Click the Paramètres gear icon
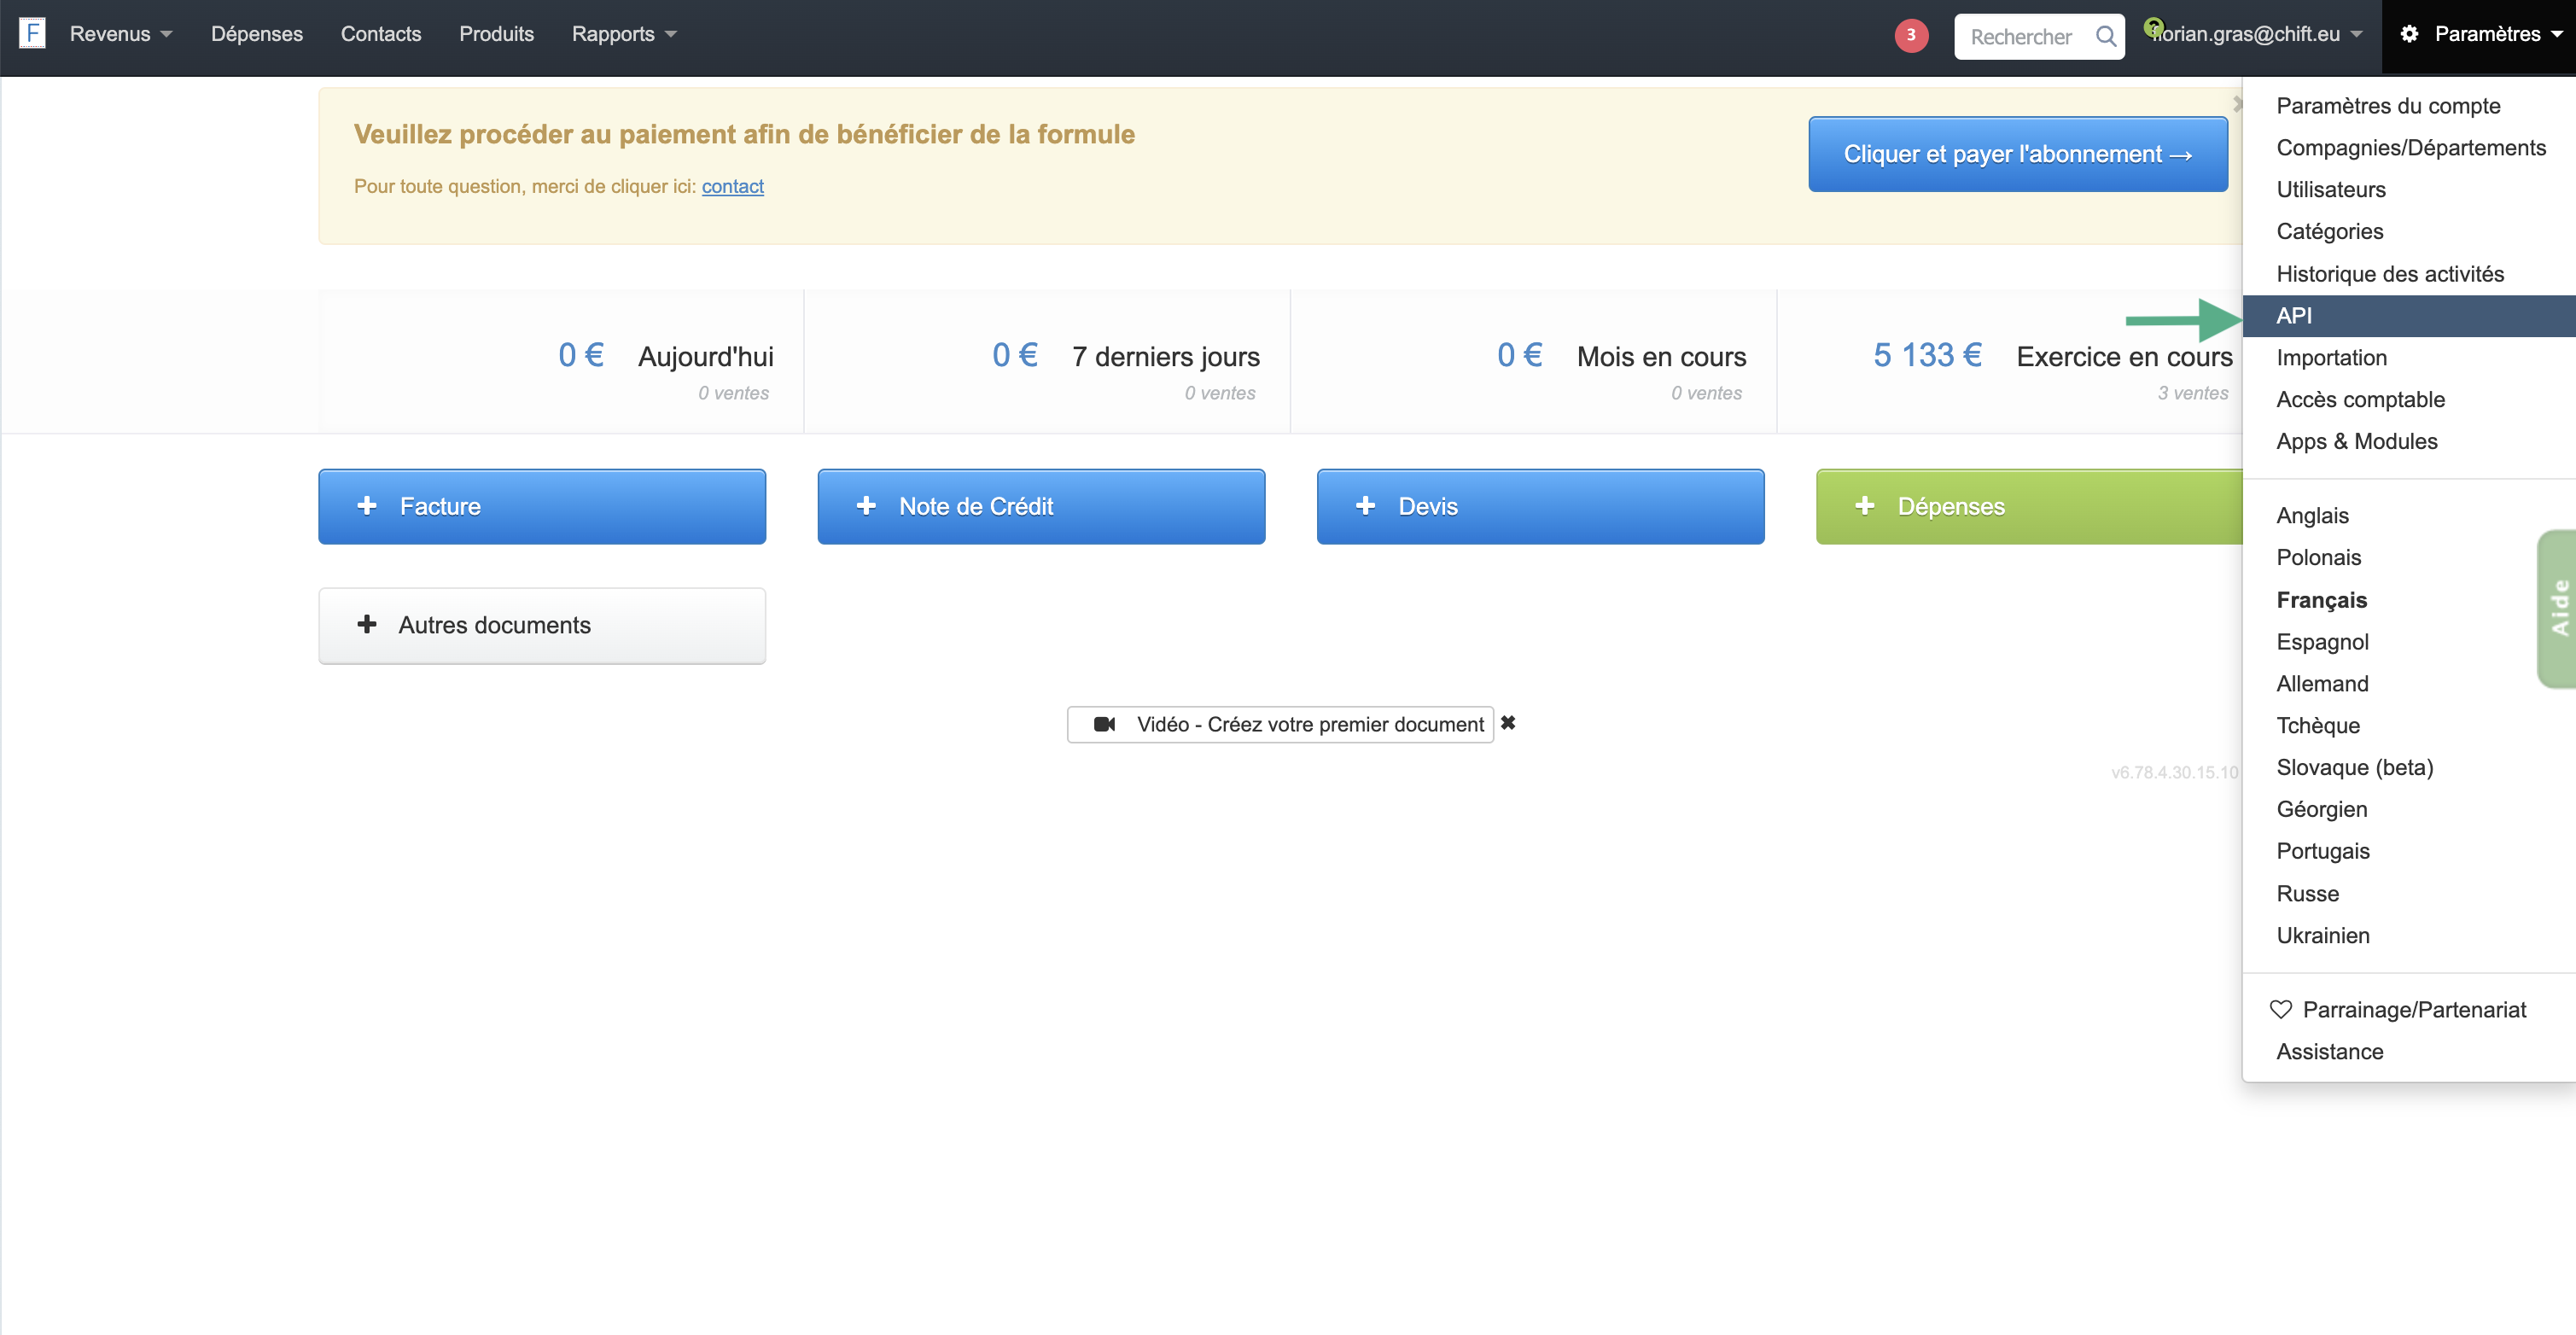This screenshot has width=2576, height=1335. pyautogui.click(x=2409, y=34)
